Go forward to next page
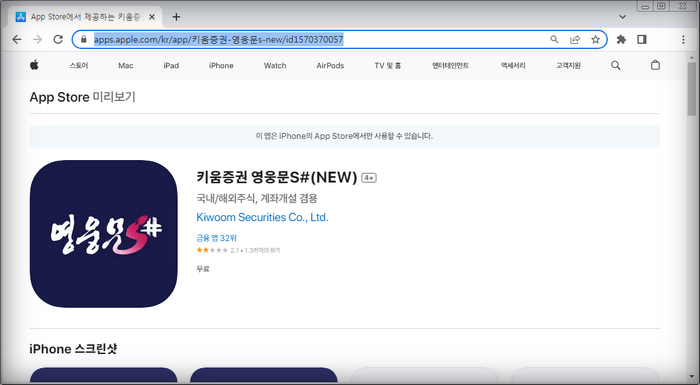 [x=38, y=39]
